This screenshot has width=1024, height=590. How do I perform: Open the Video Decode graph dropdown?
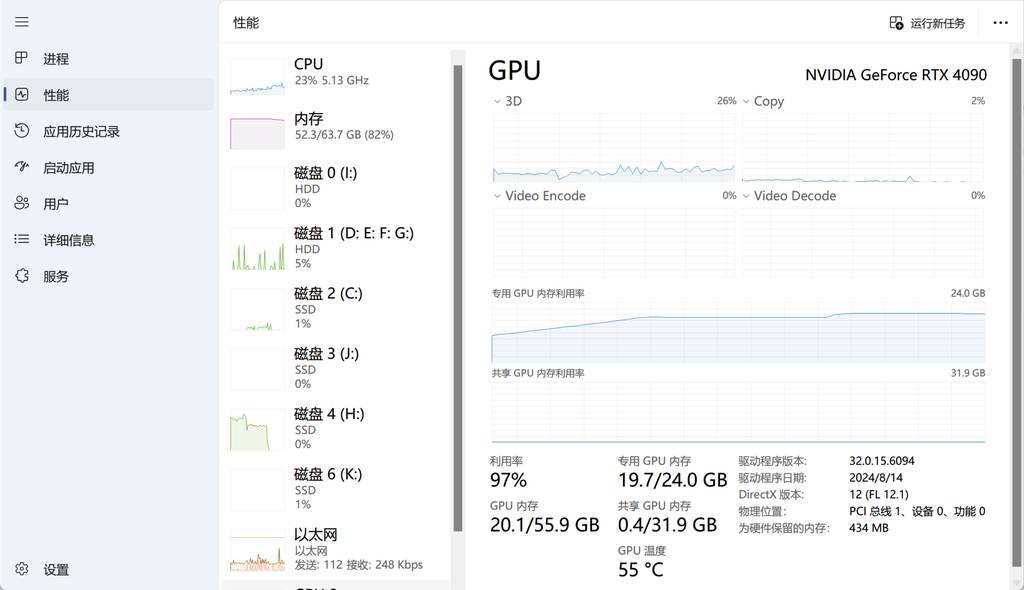[747, 196]
